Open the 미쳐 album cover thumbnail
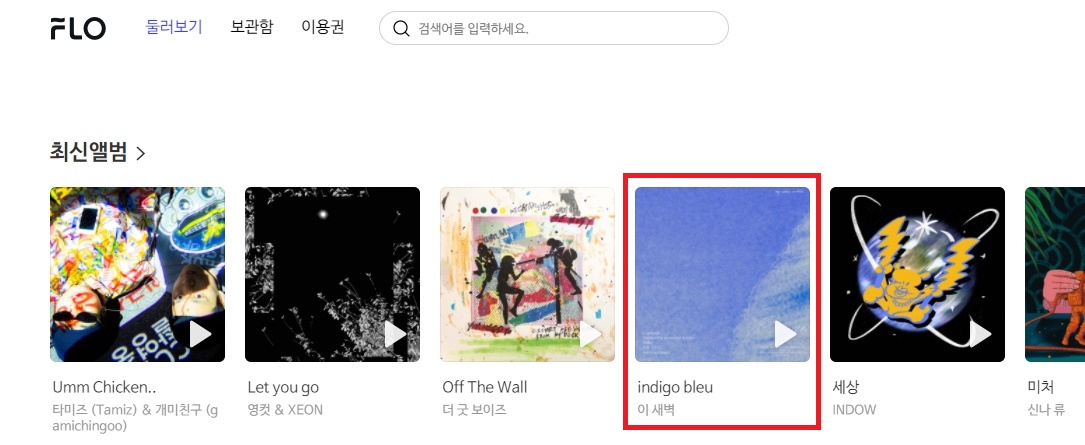The height and width of the screenshot is (445, 1085). (1055, 274)
